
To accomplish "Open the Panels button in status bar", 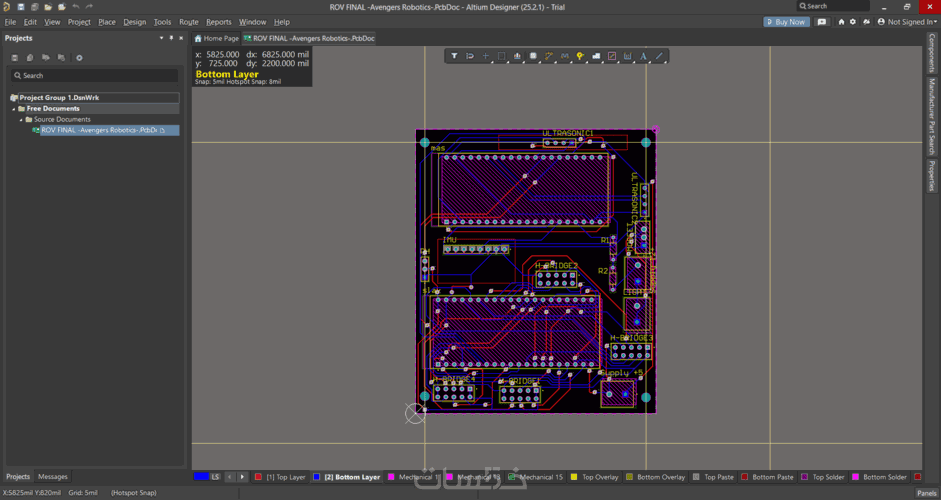I will pos(926,493).
